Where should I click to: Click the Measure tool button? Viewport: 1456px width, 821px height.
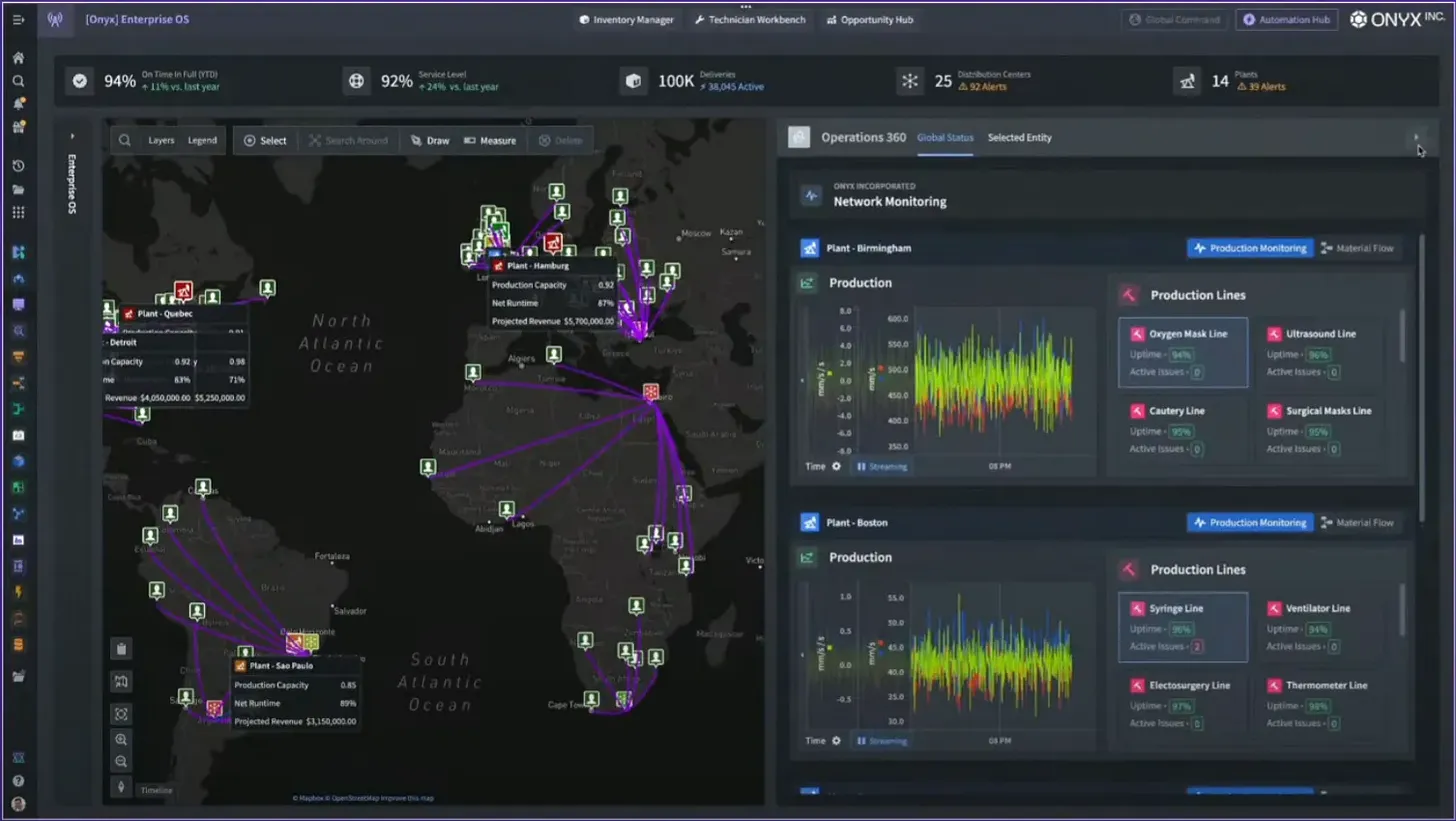click(490, 141)
